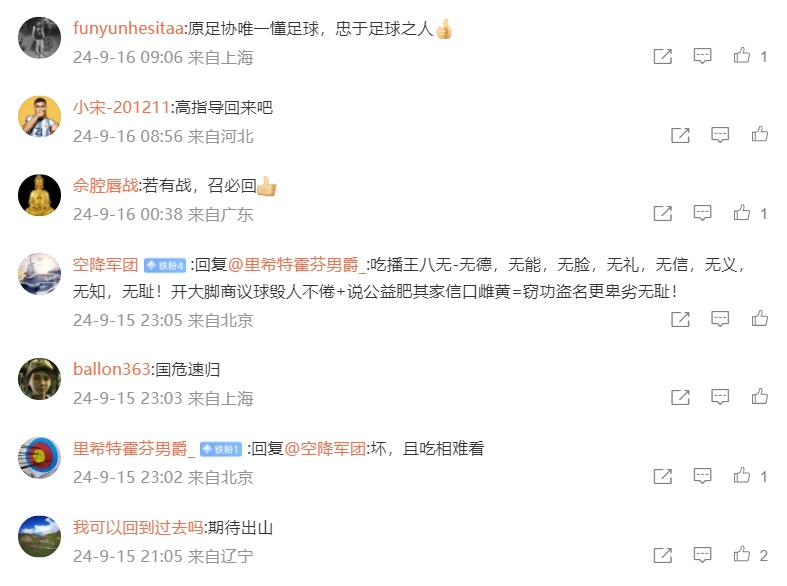Like the comment '期待出山'
787x586 pixels.
(x=742, y=554)
